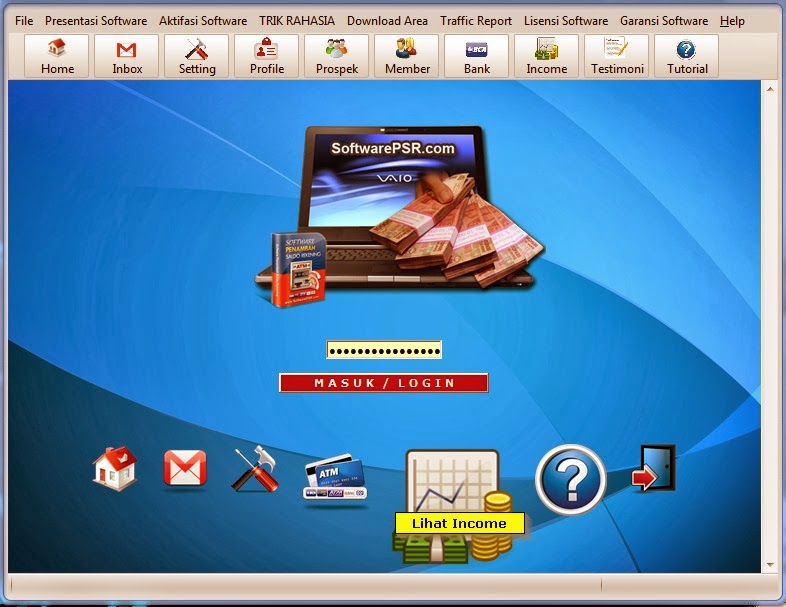The width and height of the screenshot is (786, 607).
Task: Click the Lihat Income tooltip label
Action: [x=460, y=523]
